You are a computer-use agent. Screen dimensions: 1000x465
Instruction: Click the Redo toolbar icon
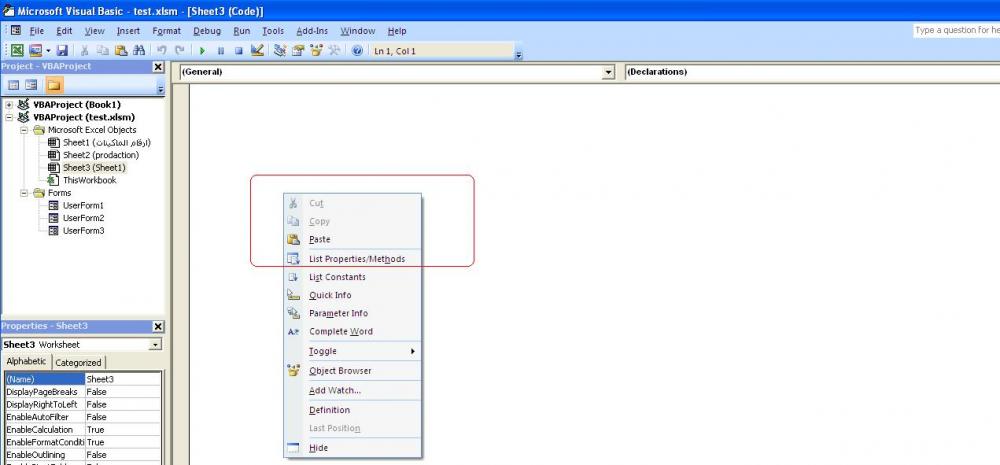(180, 50)
